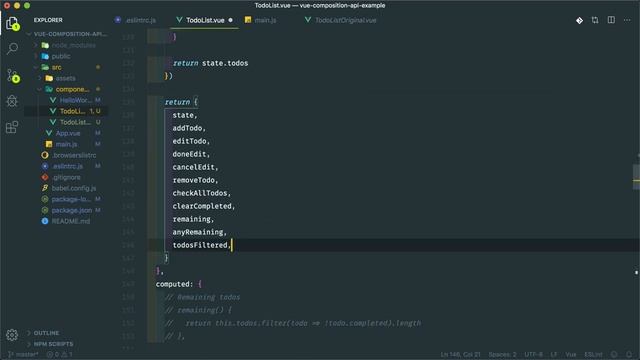Viewport: 640px width, 360px height.
Task: Click the 'return state.todos' code line
Action: pyautogui.click(x=210, y=63)
